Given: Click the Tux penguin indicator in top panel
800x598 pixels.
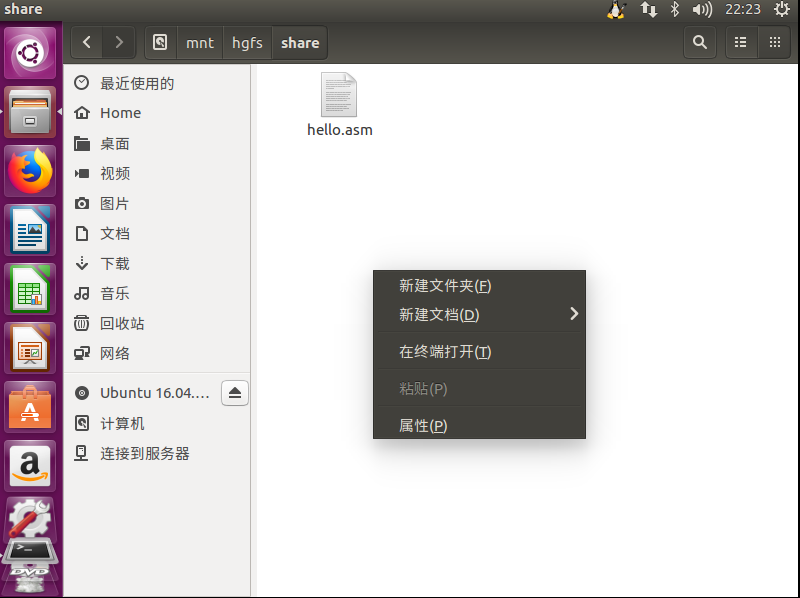Looking at the screenshot, I should (616, 10).
